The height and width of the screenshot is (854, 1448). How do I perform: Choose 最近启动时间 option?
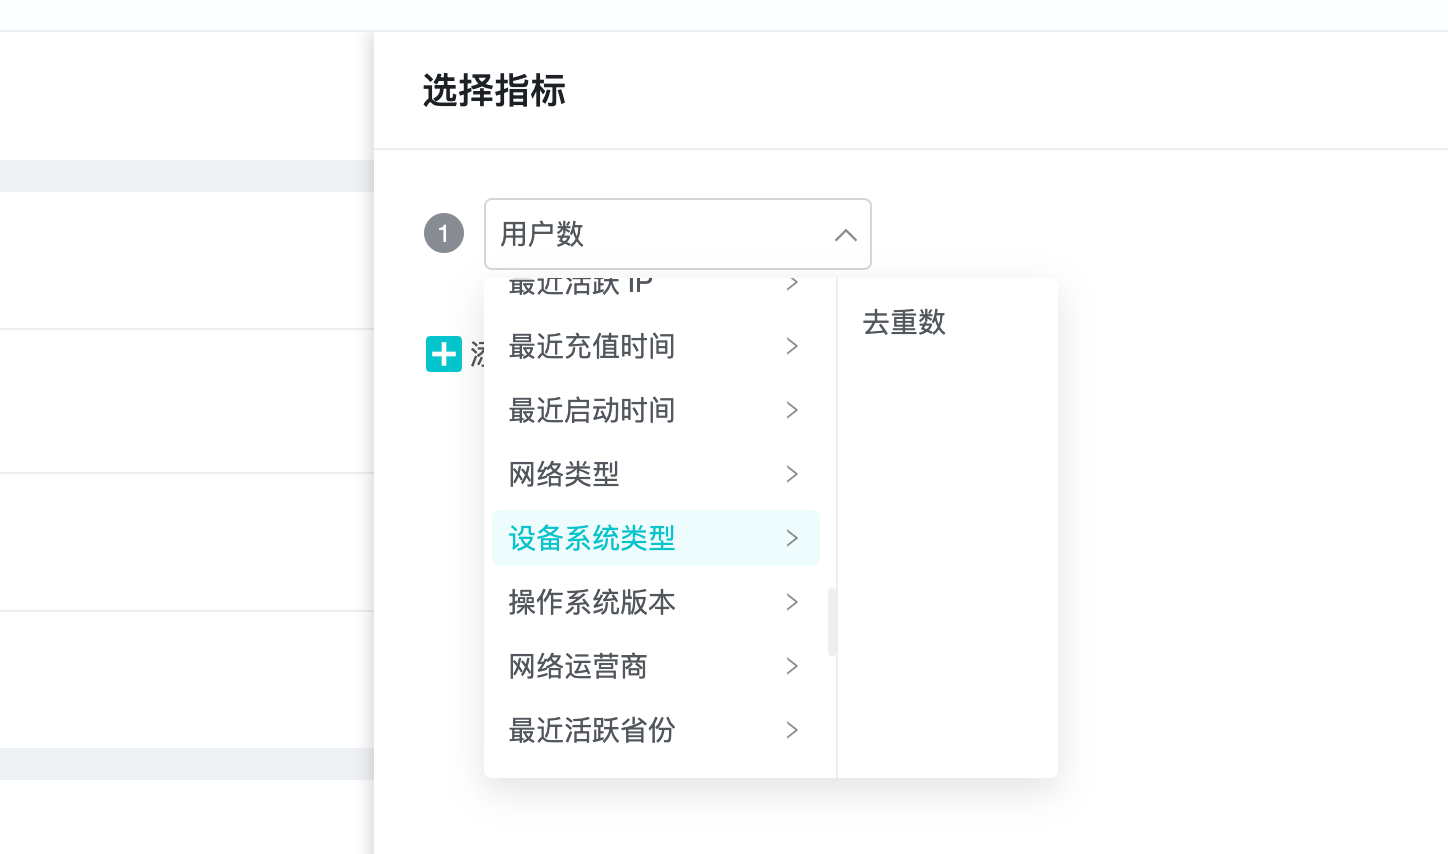(x=592, y=410)
